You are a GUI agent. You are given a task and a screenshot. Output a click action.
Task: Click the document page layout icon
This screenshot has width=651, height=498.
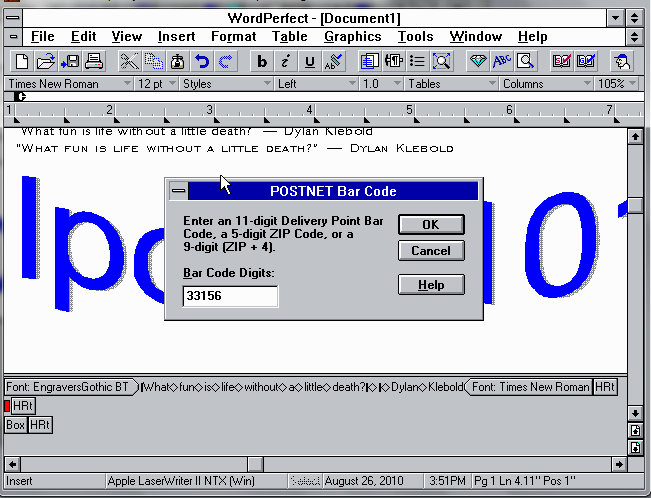pos(369,62)
